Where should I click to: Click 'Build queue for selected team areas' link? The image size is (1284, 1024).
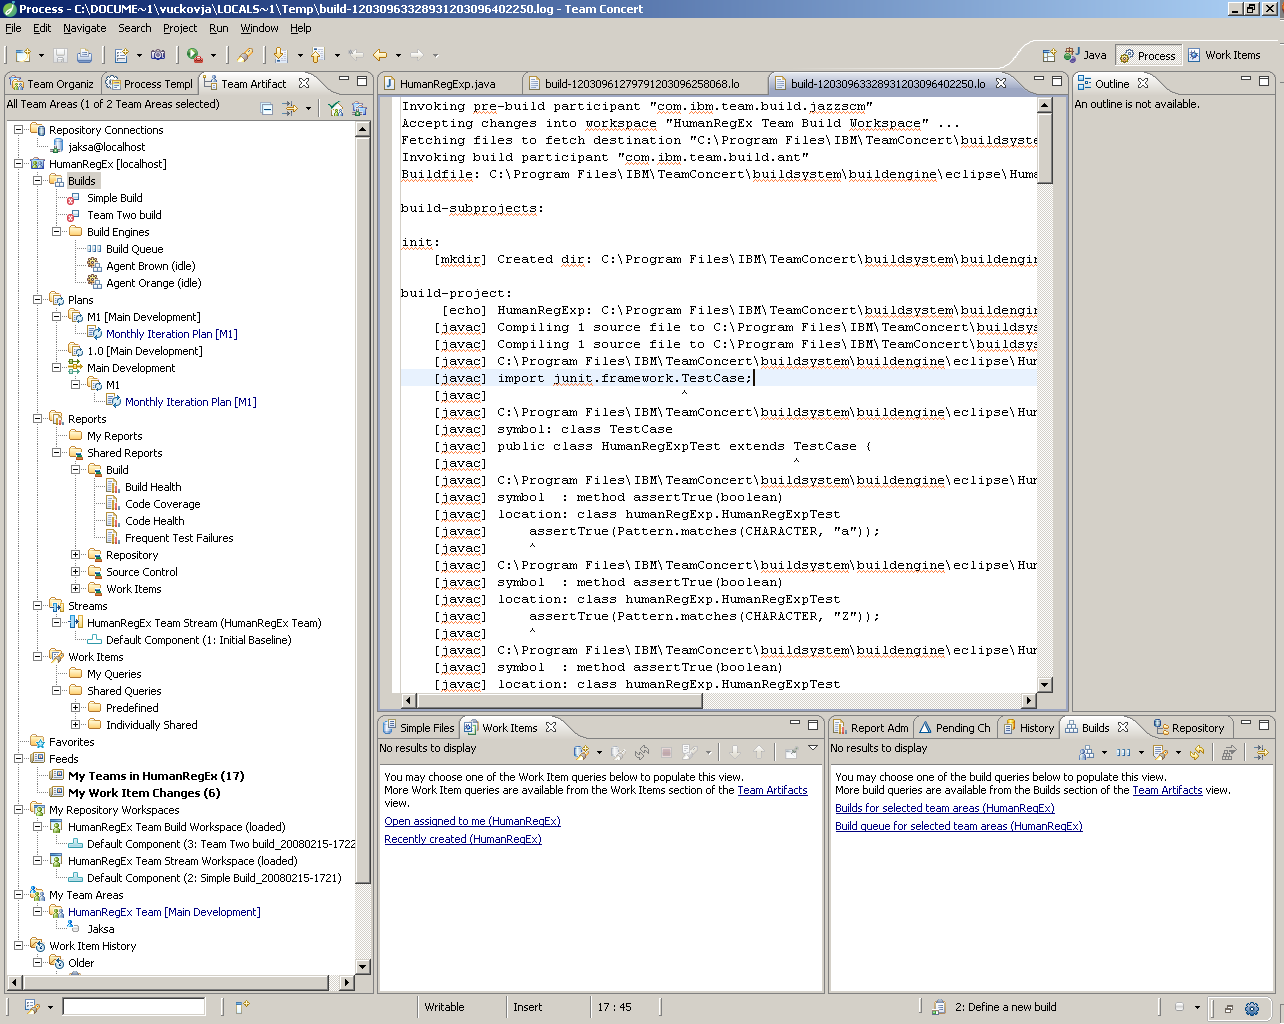[959, 826]
